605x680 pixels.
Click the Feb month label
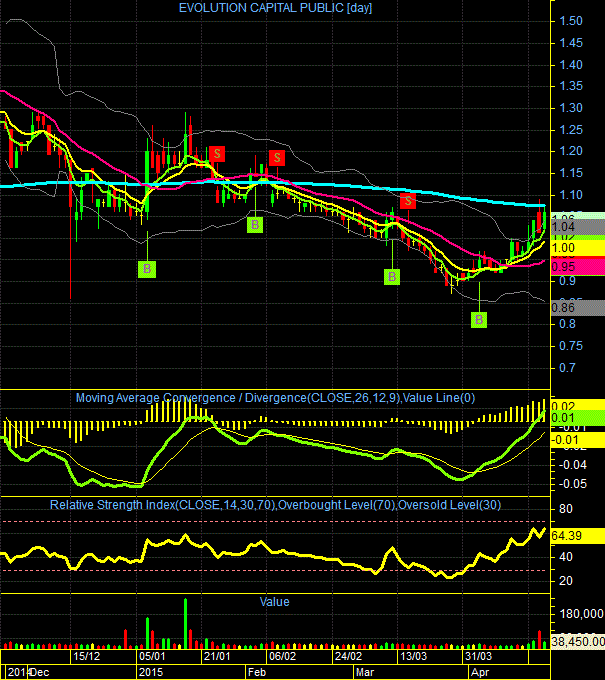(257, 672)
